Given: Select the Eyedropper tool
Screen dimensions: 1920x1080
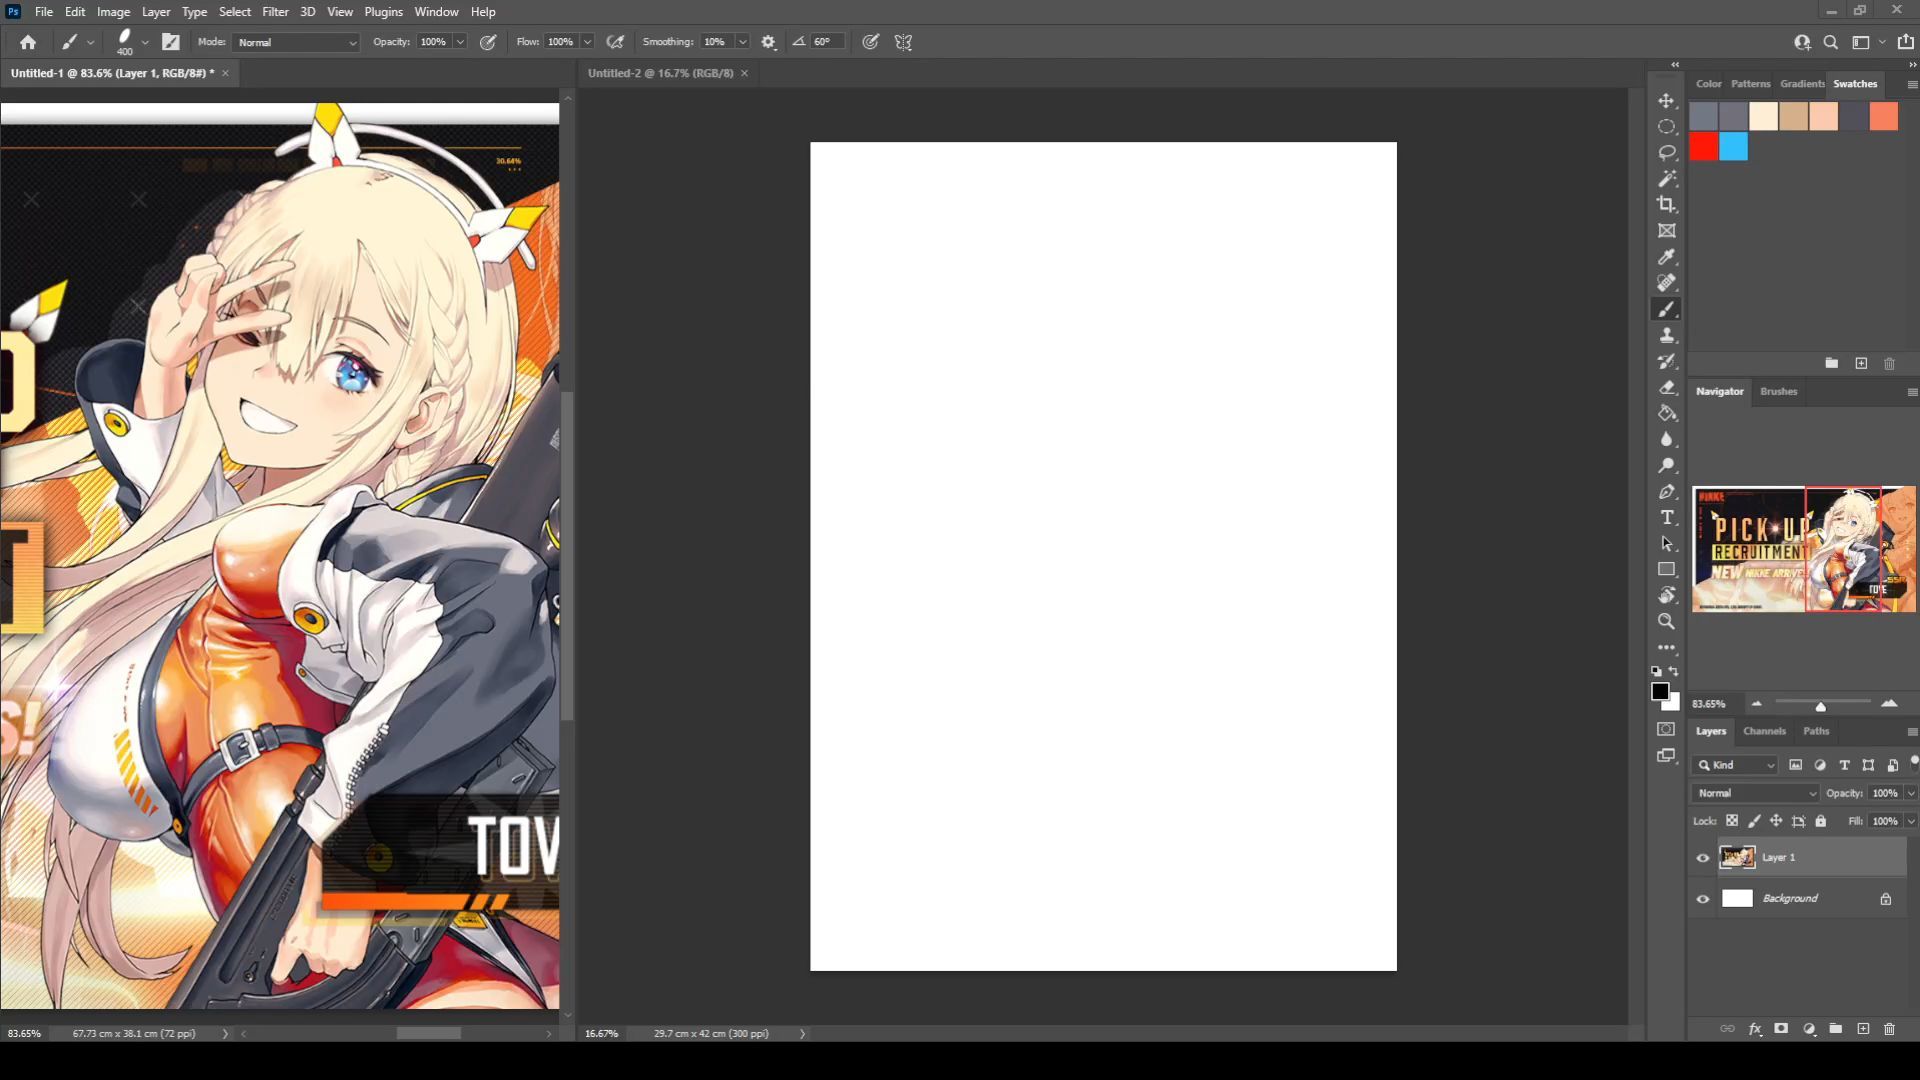Looking at the screenshot, I should 1666,257.
